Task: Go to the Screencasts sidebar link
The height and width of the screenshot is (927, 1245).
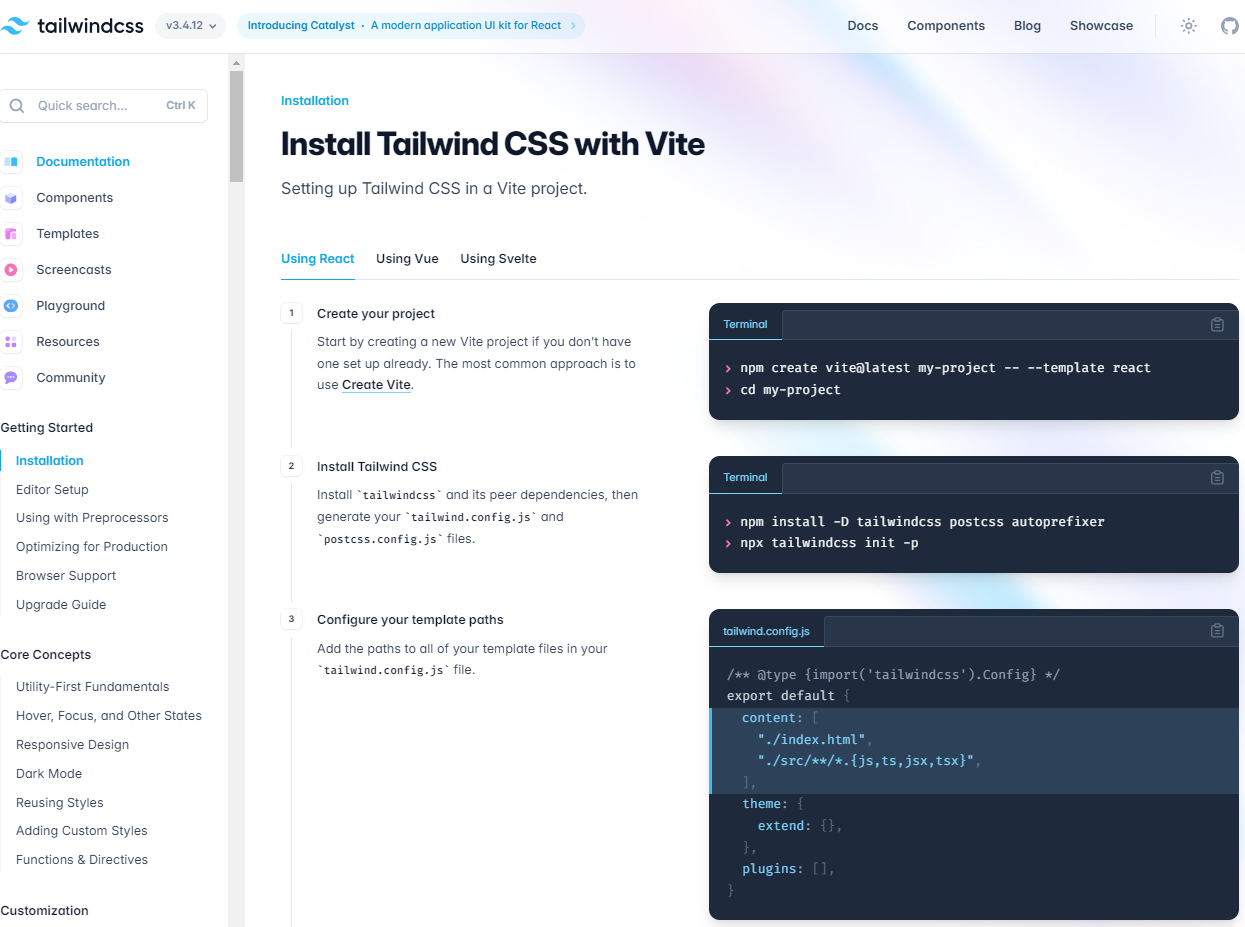Action: coord(73,270)
